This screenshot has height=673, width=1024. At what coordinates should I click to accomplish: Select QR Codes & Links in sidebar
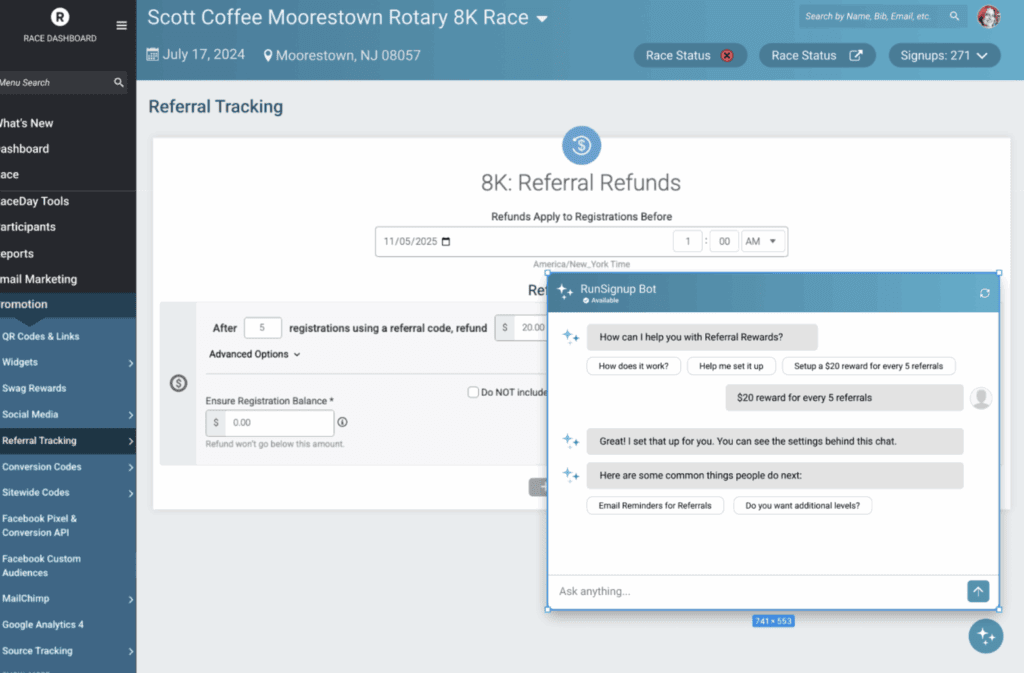[40, 336]
